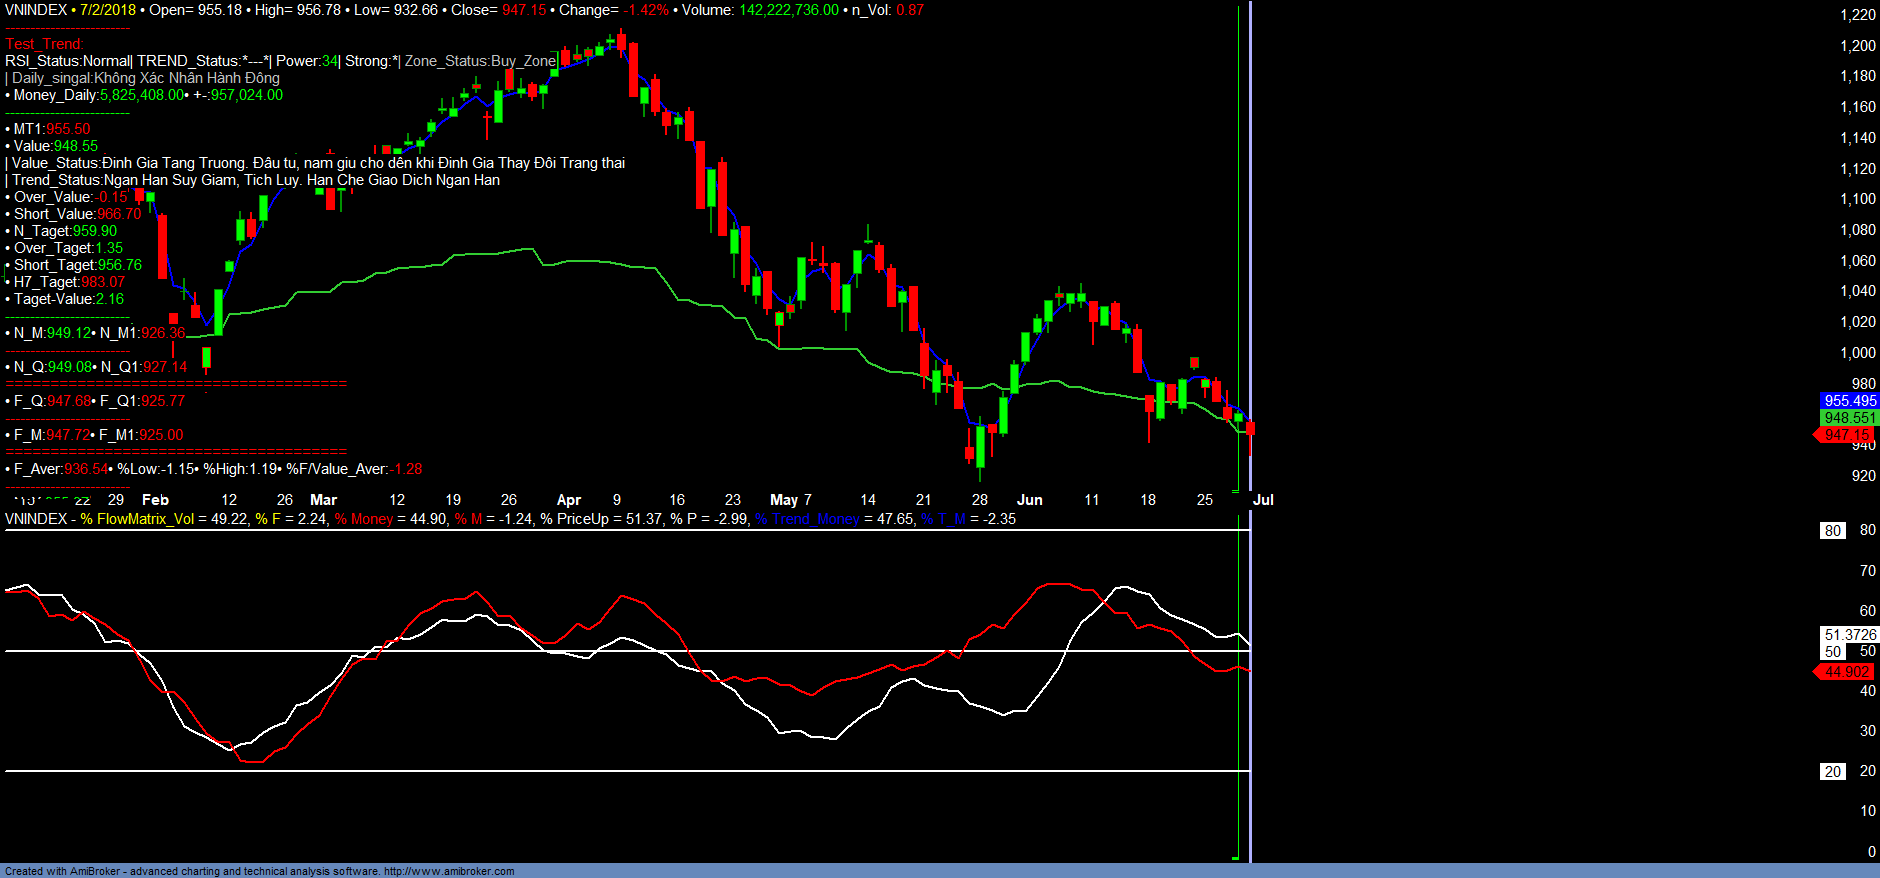This screenshot has width=1880, height=878.
Task: Click the red 44.902 indicator value marker
Action: pyautogui.click(x=1845, y=672)
